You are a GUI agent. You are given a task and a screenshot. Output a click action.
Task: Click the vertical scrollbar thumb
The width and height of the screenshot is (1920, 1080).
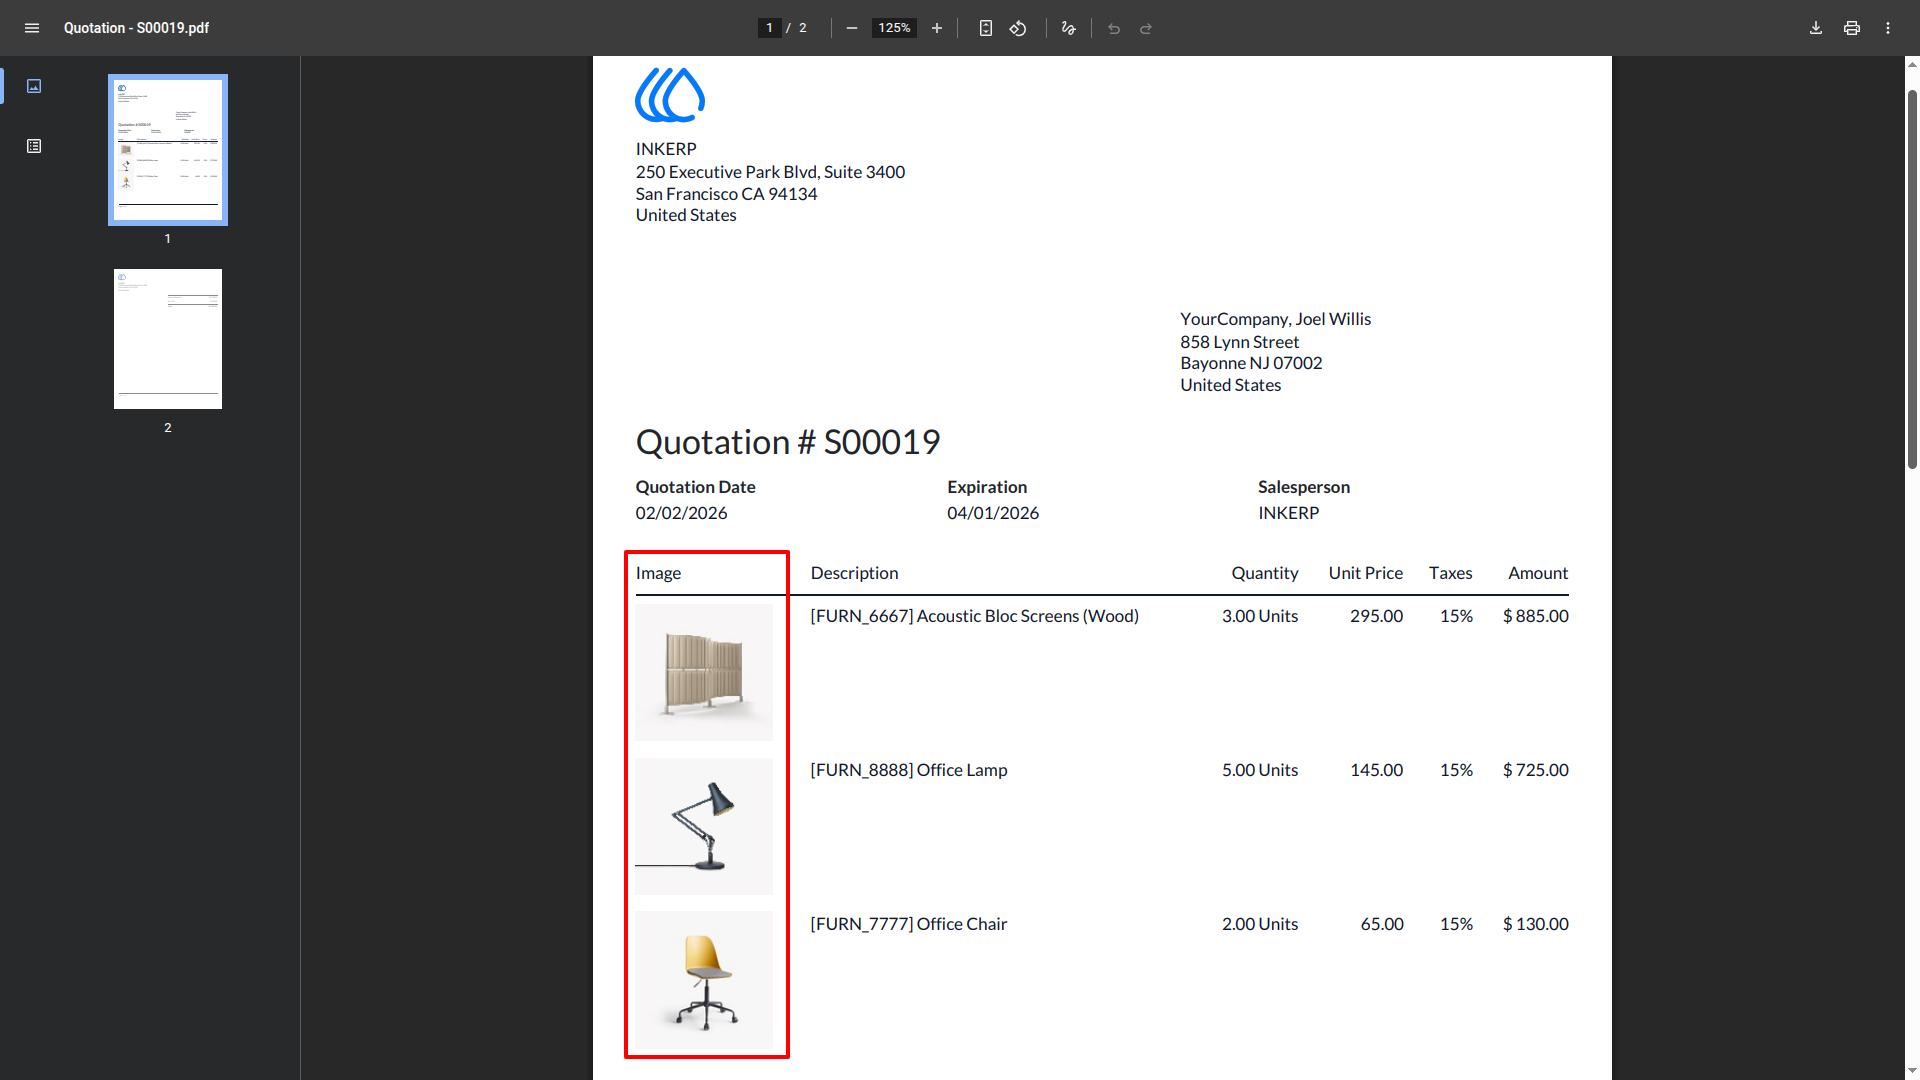(x=1912, y=279)
